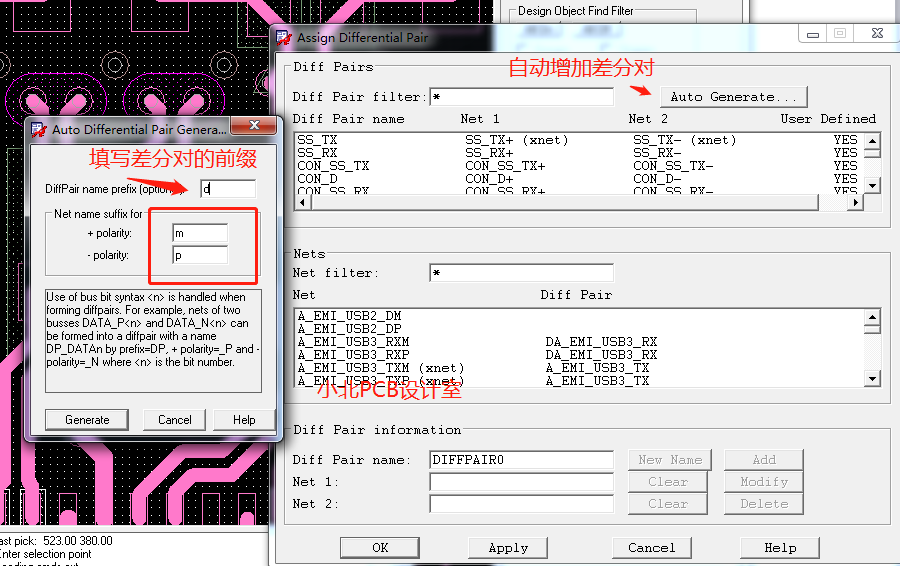This screenshot has height=566, width=900.
Task: Click the Modify button
Action: 763,482
